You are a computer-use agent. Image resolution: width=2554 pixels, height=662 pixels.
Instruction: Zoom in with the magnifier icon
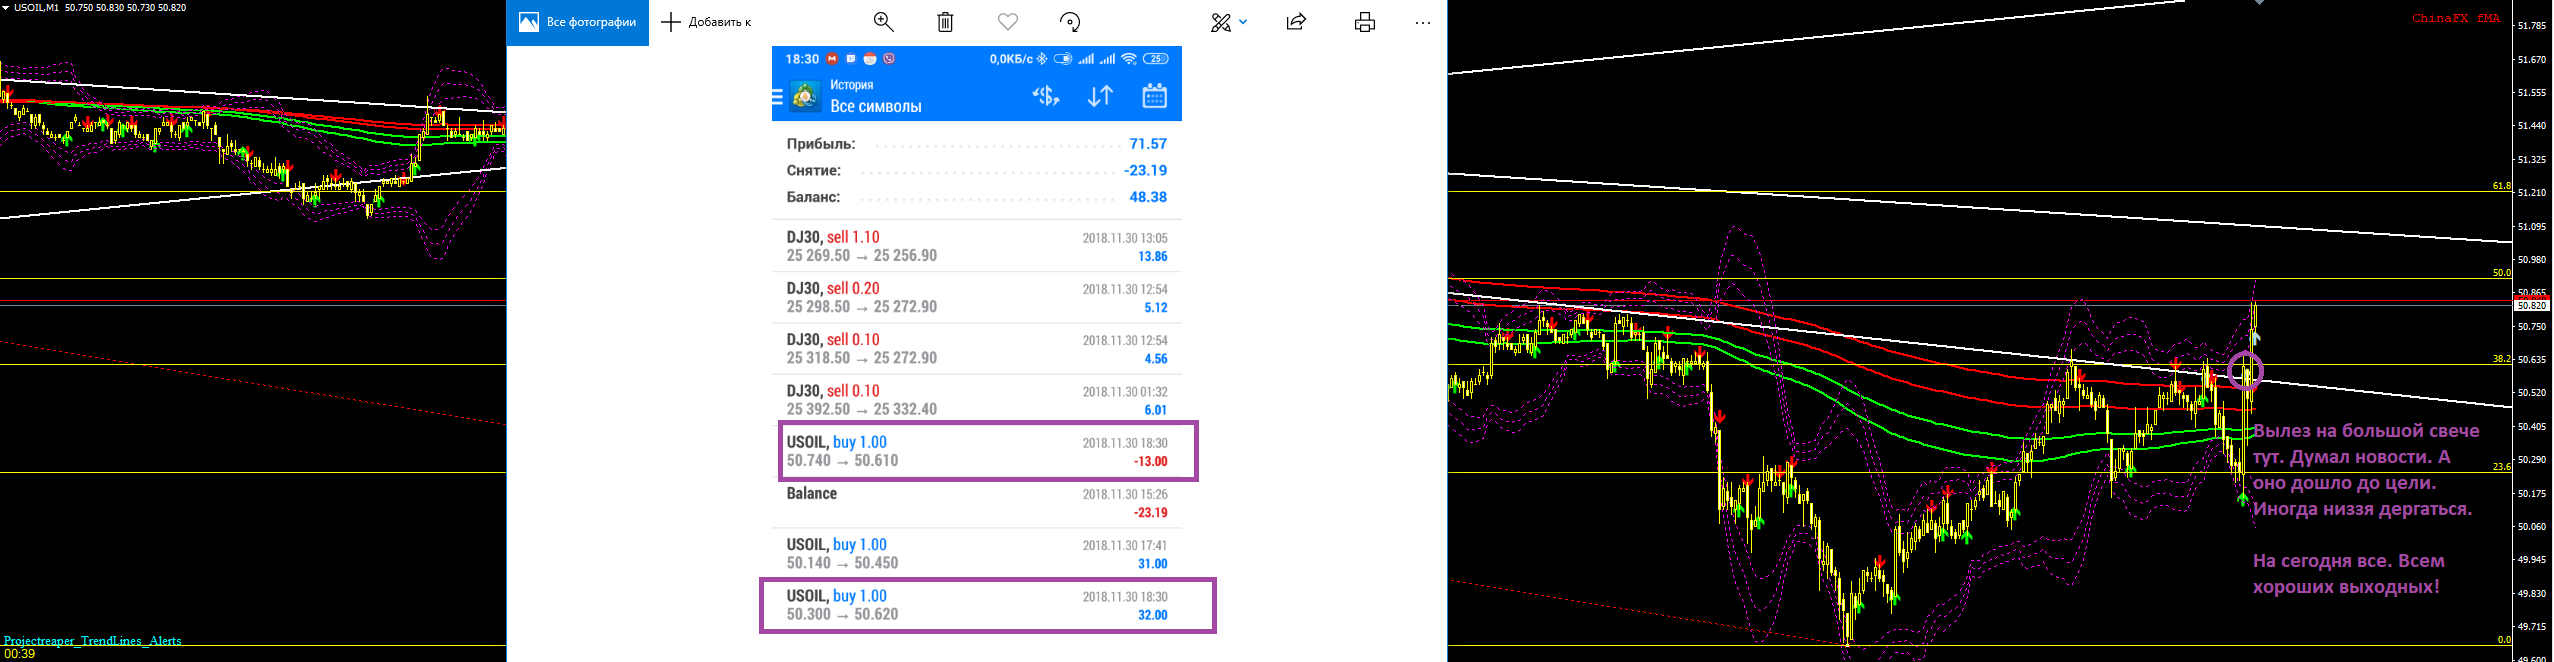(x=883, y=22)
